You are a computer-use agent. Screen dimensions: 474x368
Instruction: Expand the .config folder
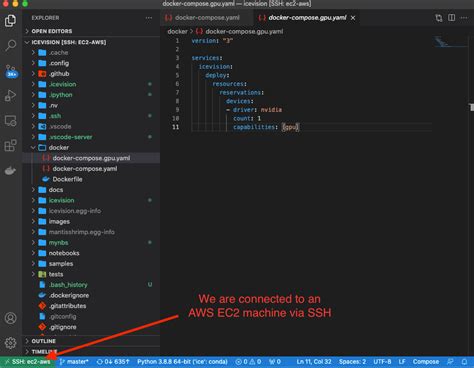91,63
